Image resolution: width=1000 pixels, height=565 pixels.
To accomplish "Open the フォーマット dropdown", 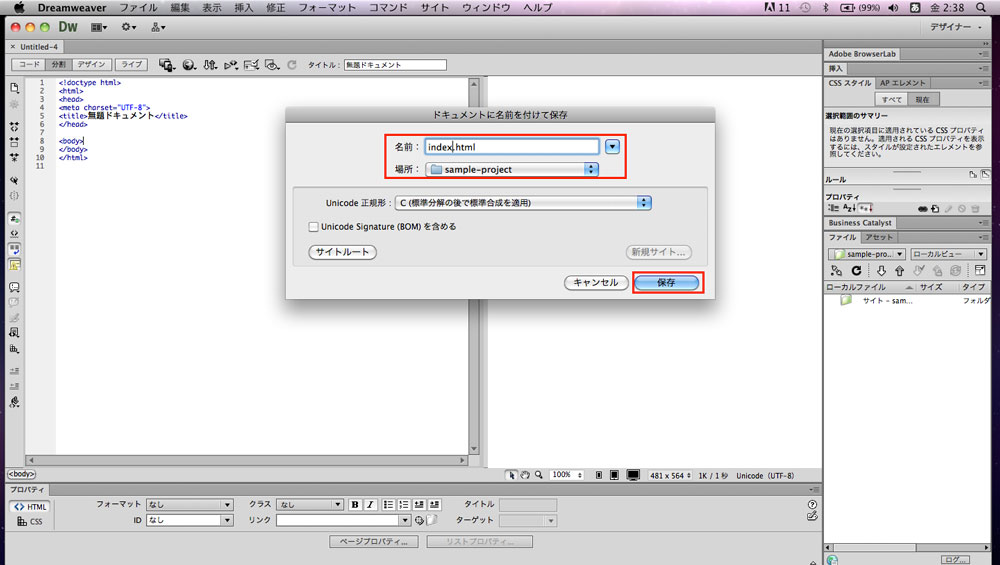I will tap(189, 504).
